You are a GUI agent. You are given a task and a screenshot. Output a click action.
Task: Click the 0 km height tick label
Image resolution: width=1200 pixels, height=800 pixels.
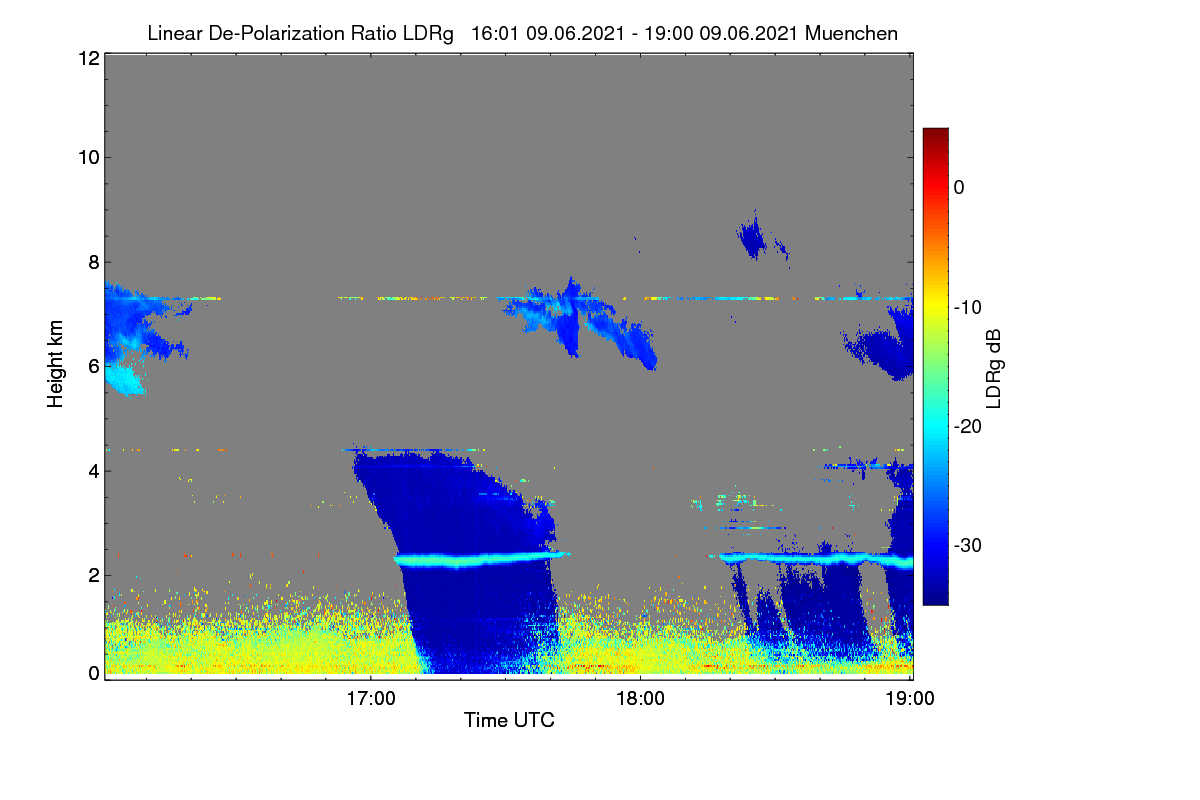pos(93,673)
